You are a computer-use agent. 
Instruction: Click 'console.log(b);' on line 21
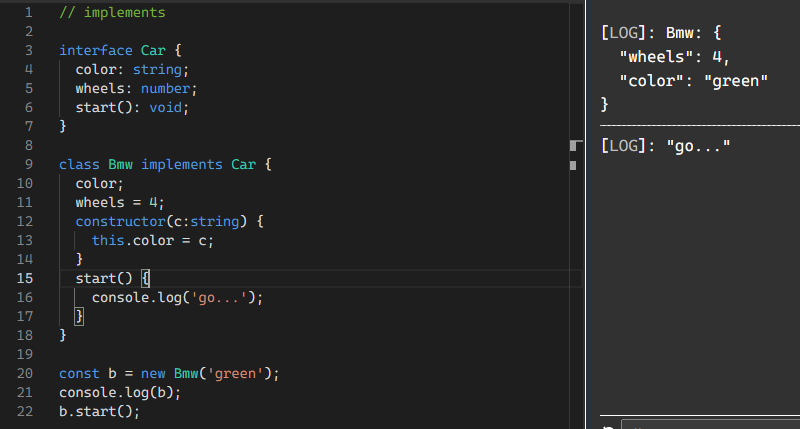pos(120,392)
